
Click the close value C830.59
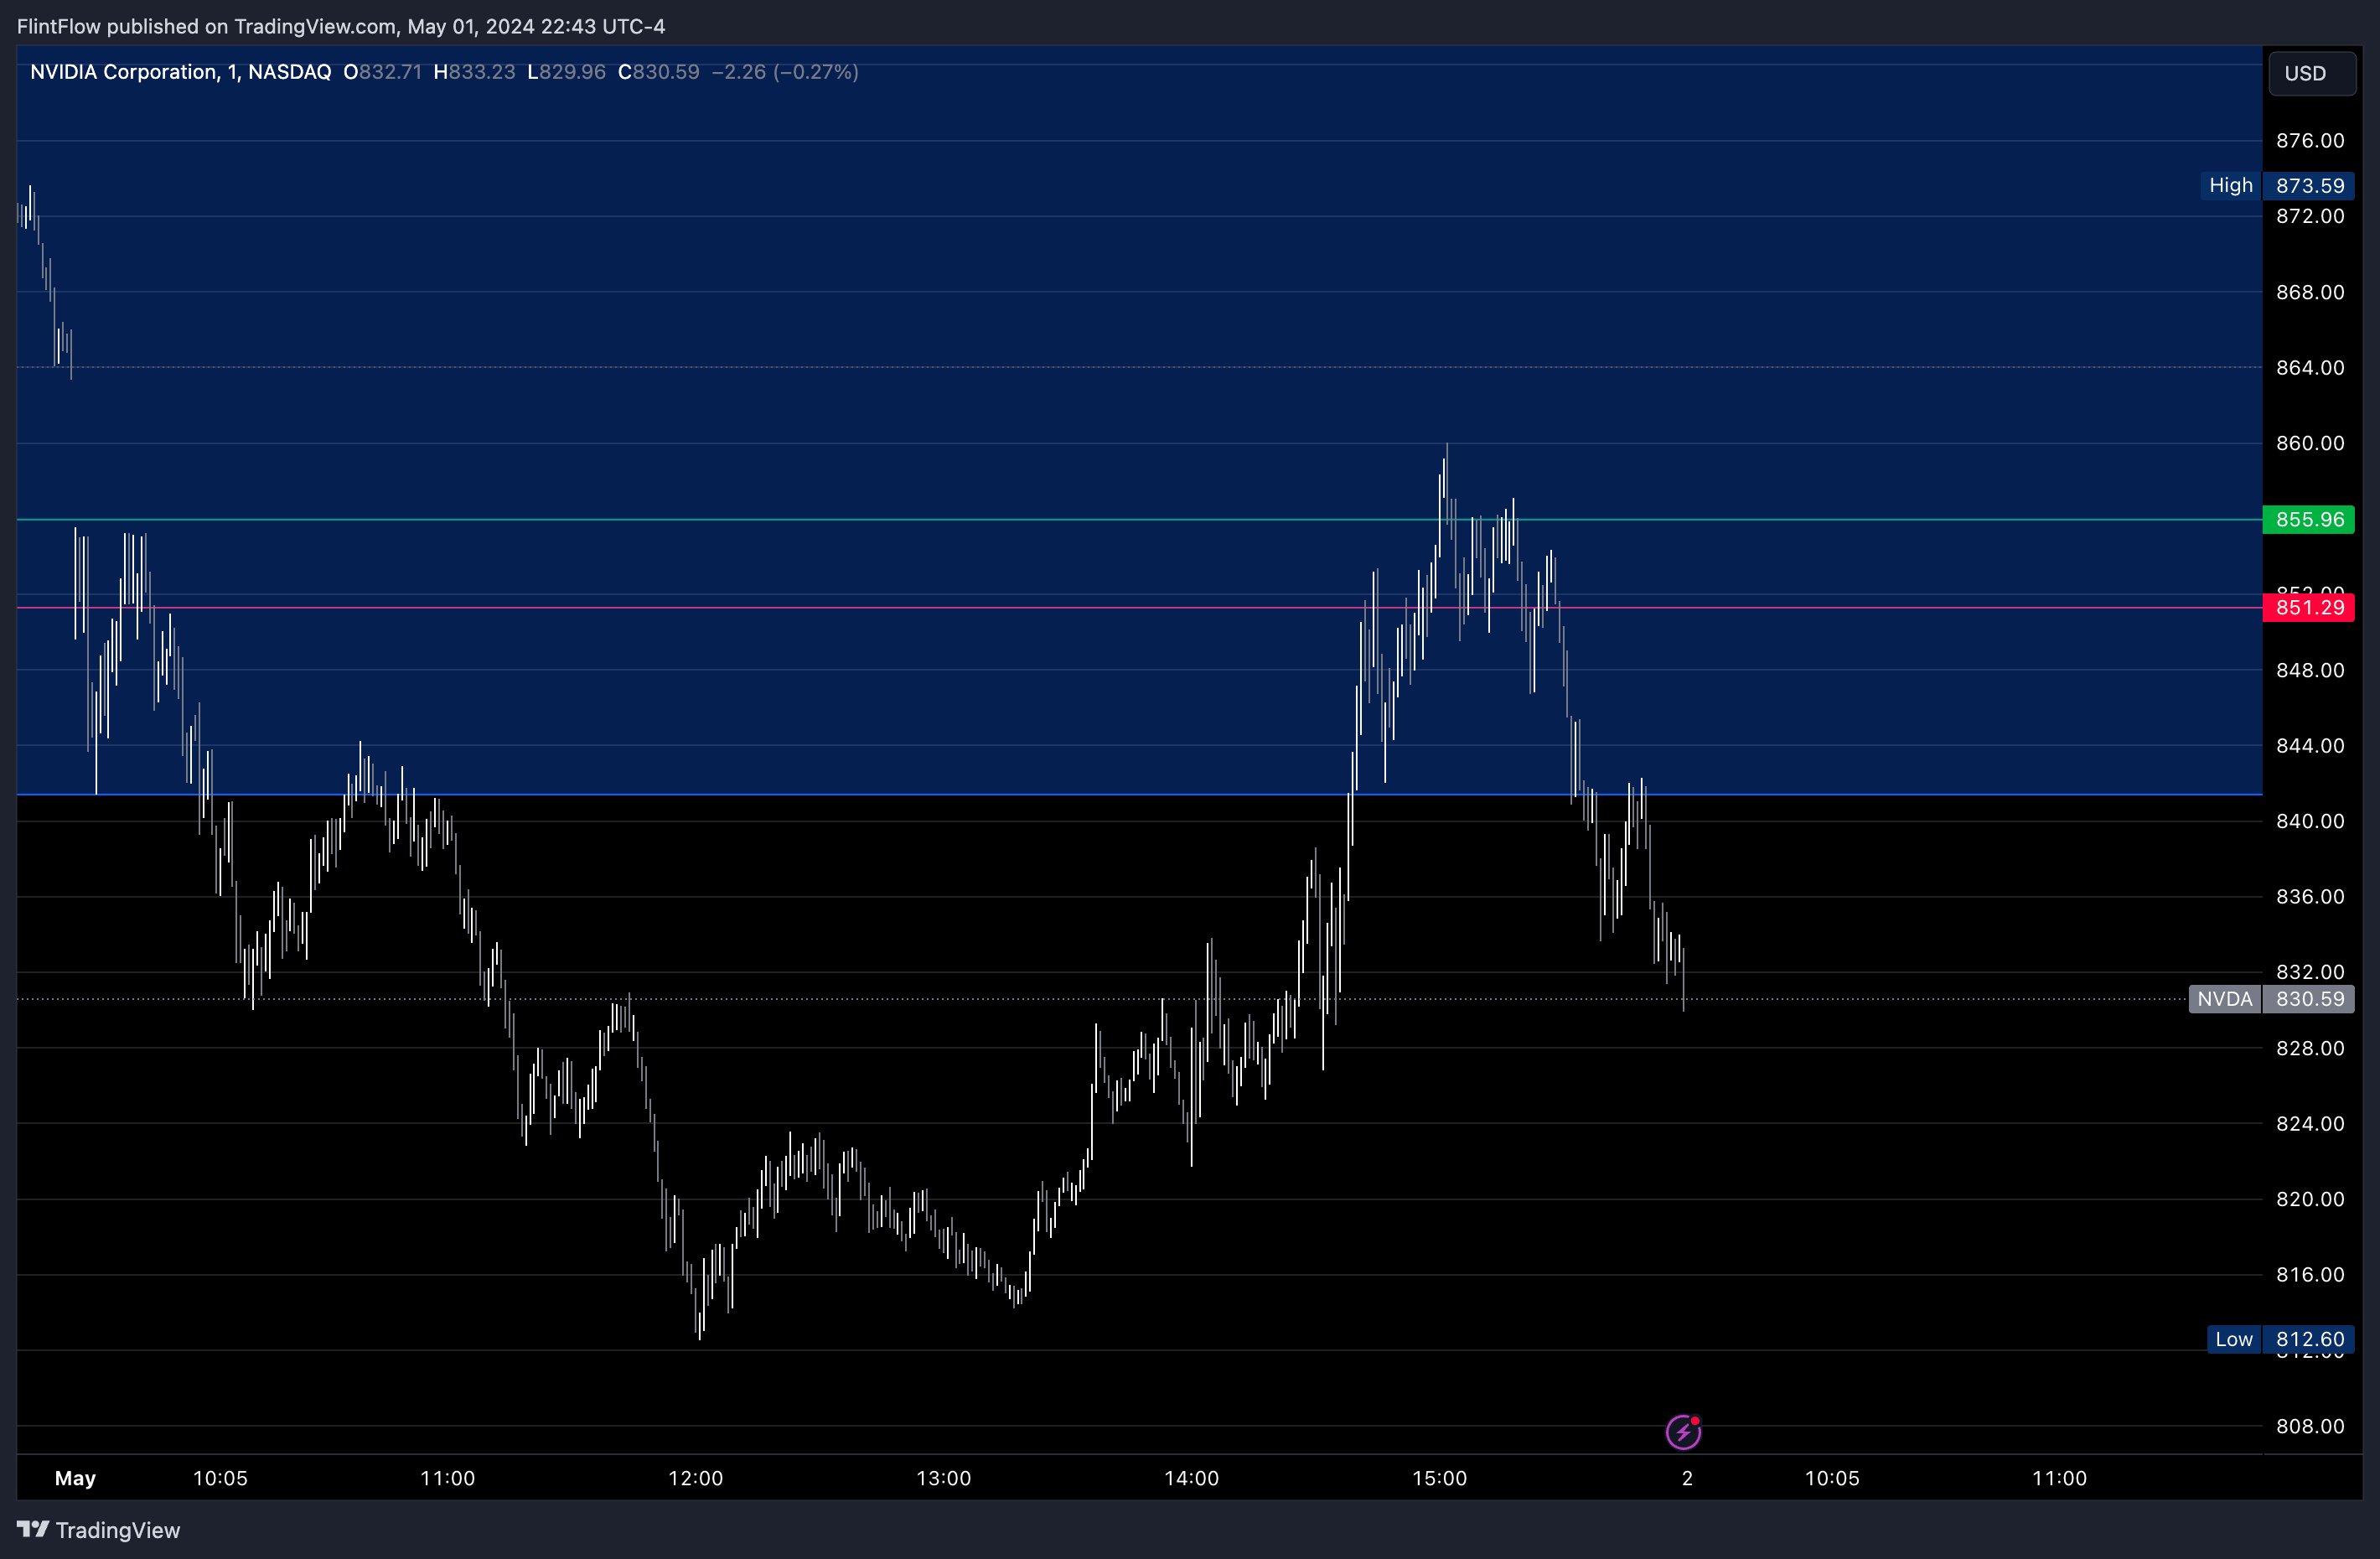coord(658,72)
